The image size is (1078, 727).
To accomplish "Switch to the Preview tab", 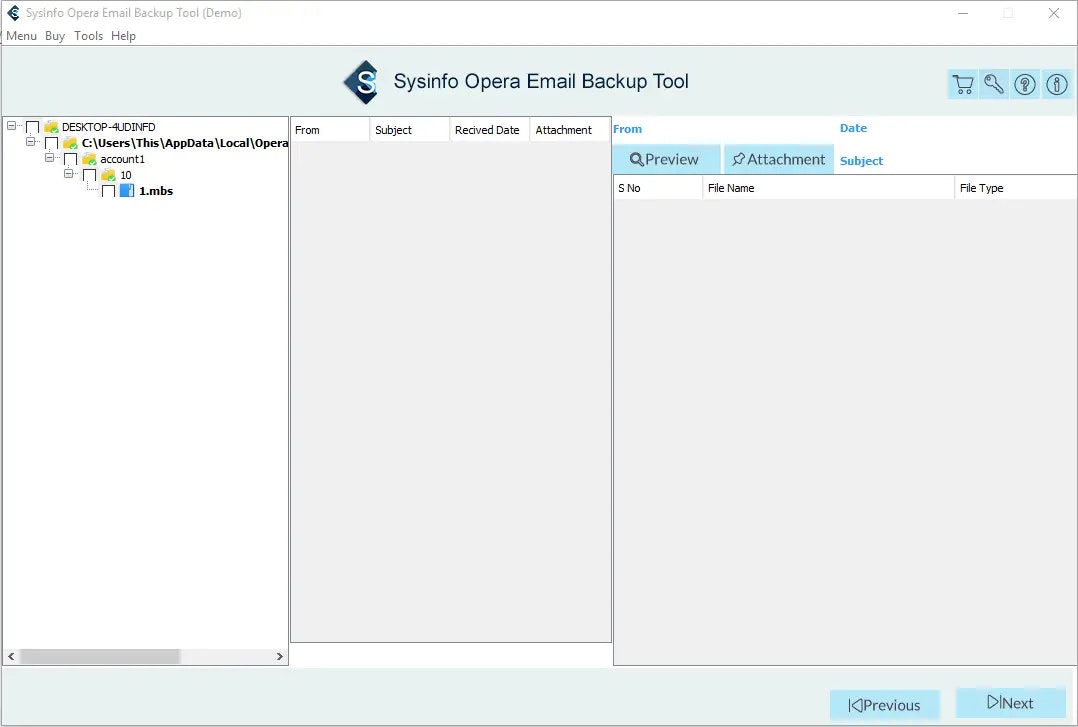I will 666,159.
